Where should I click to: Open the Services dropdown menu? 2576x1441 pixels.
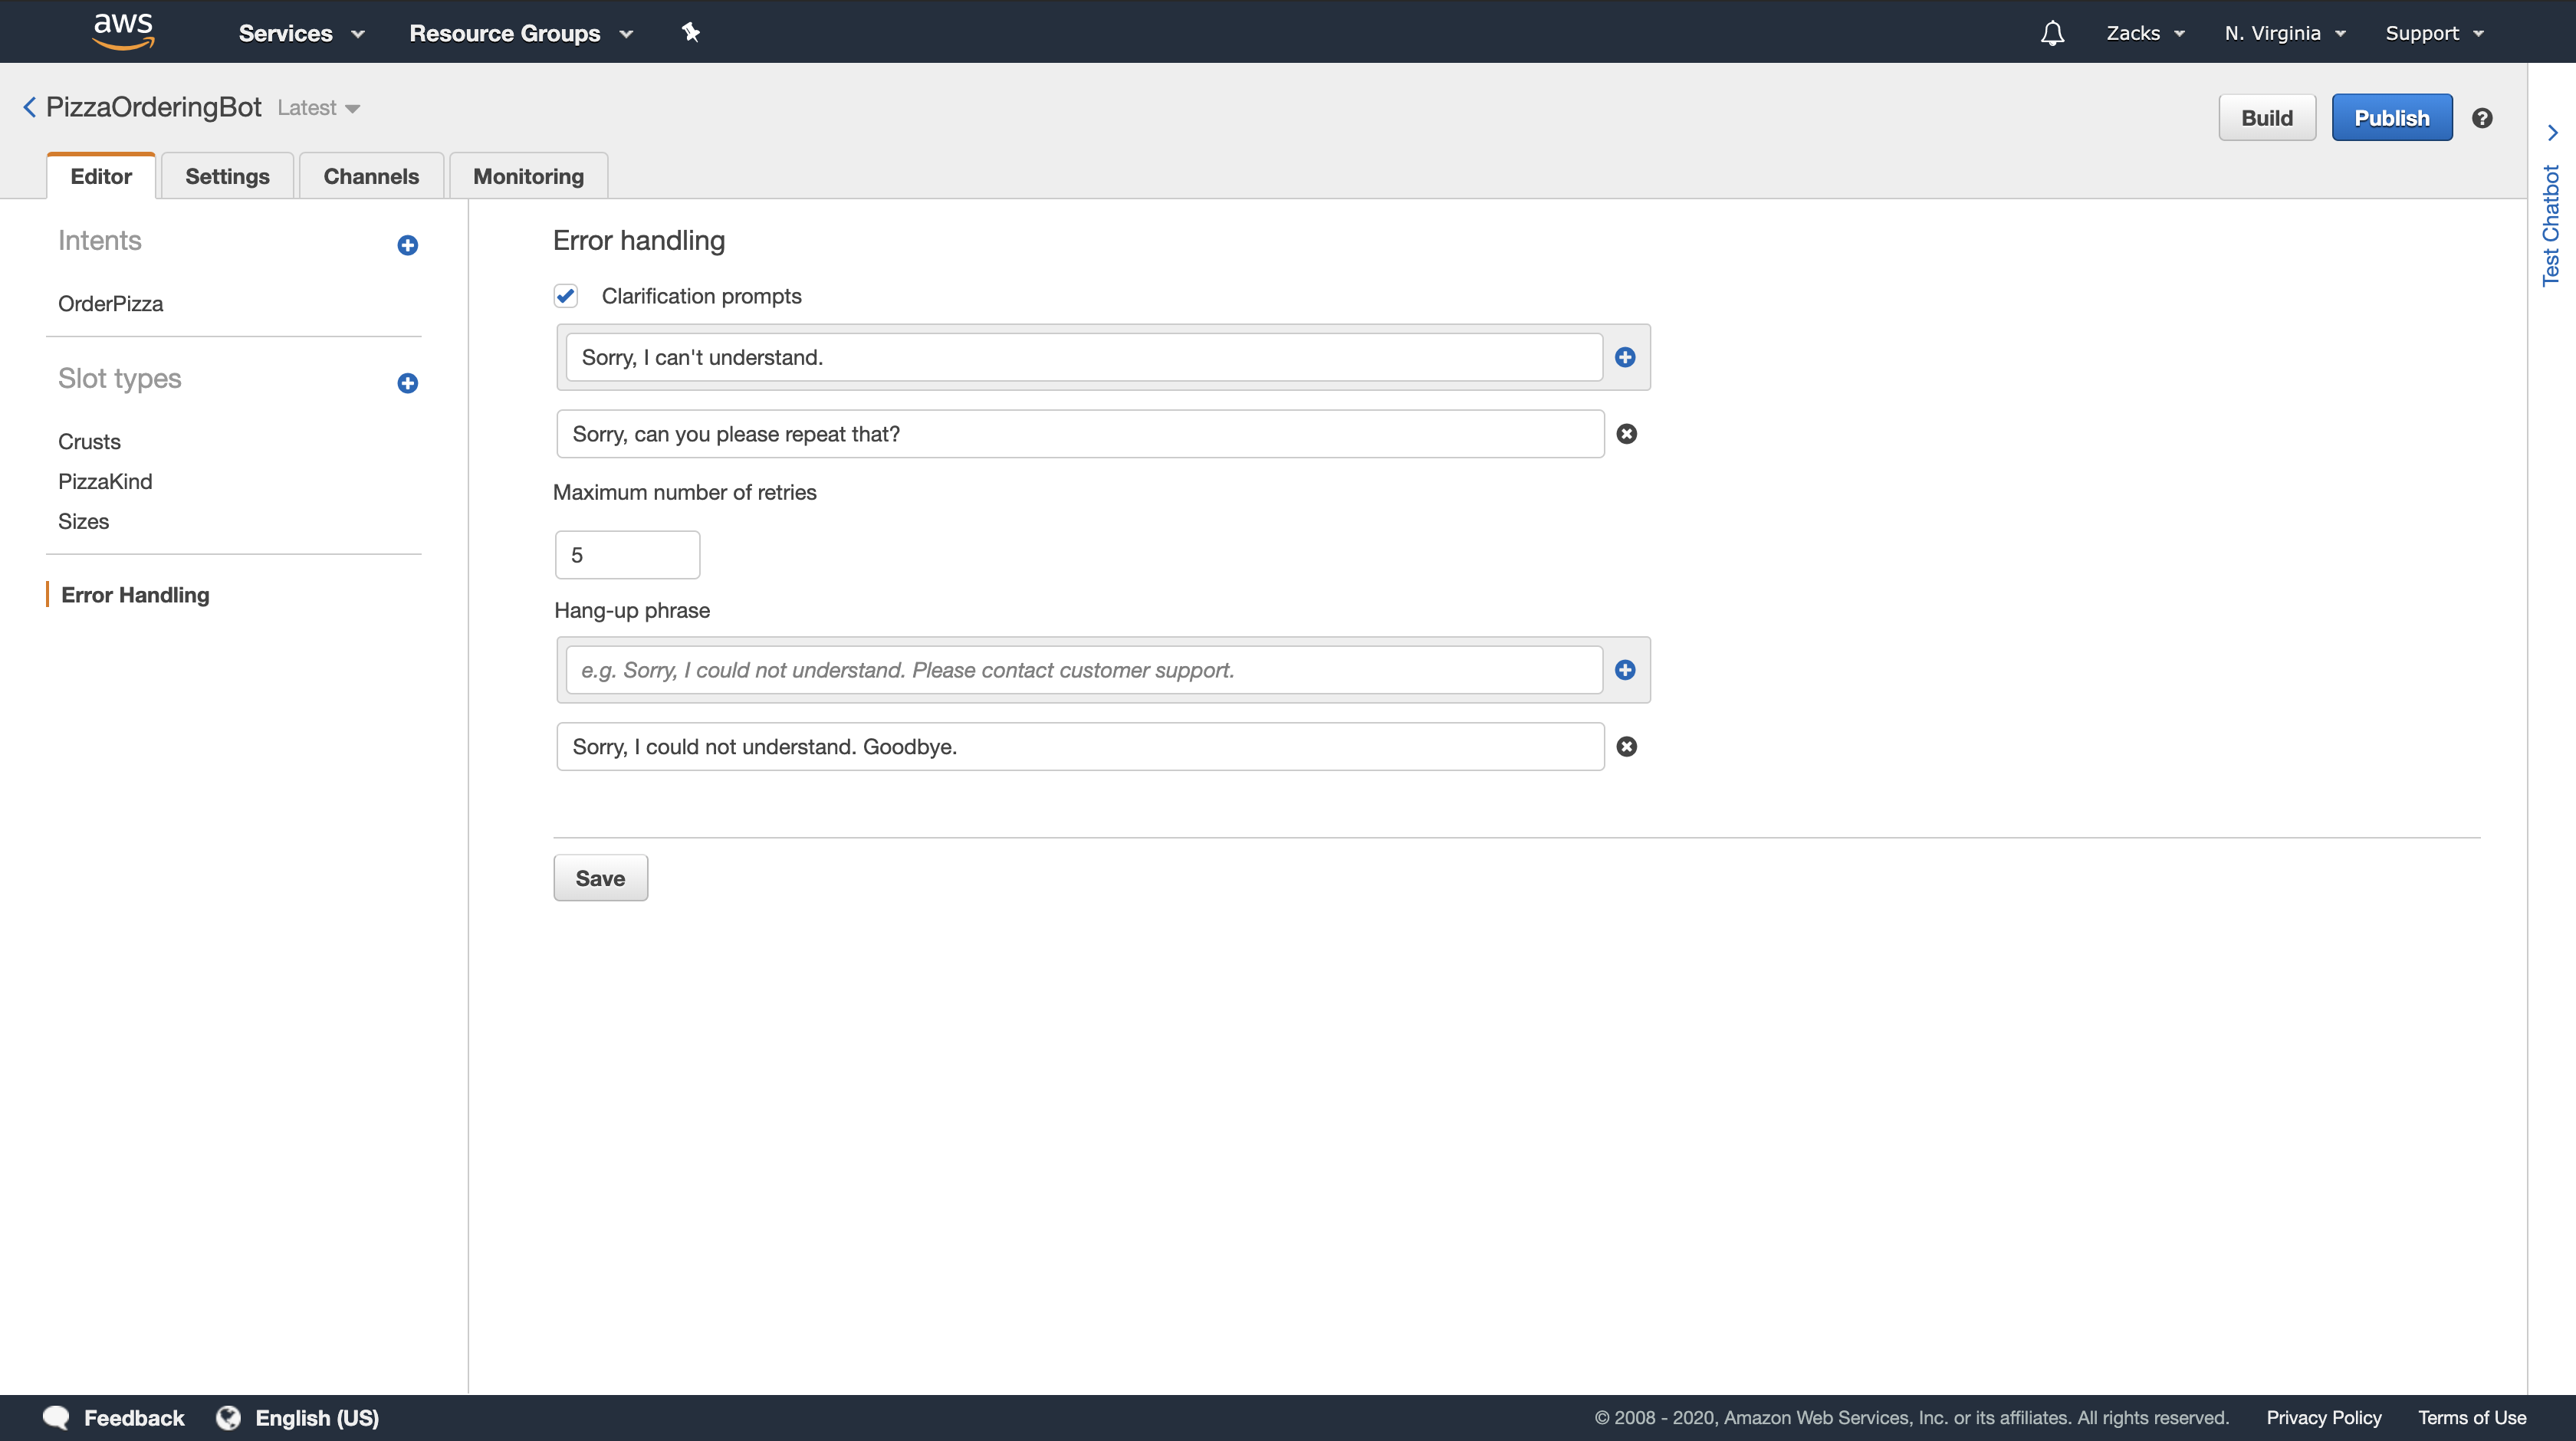tap(301, 33)
